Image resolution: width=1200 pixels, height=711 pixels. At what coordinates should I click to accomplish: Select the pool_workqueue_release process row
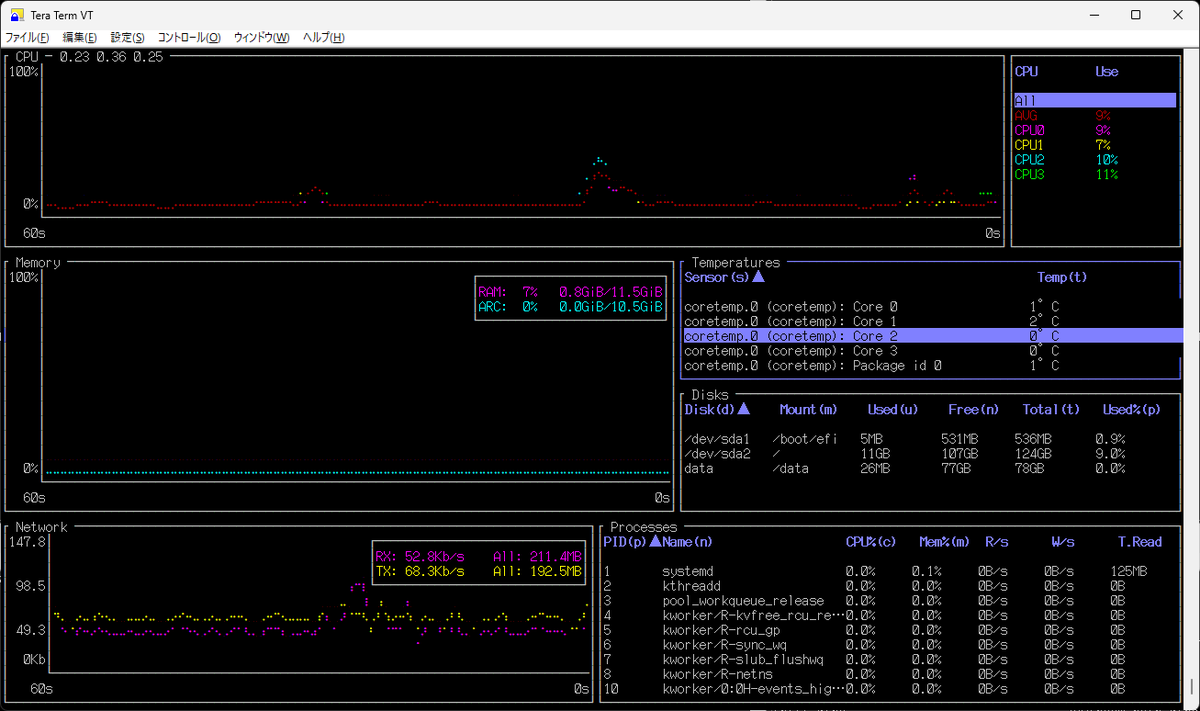(x=890, y=601)
